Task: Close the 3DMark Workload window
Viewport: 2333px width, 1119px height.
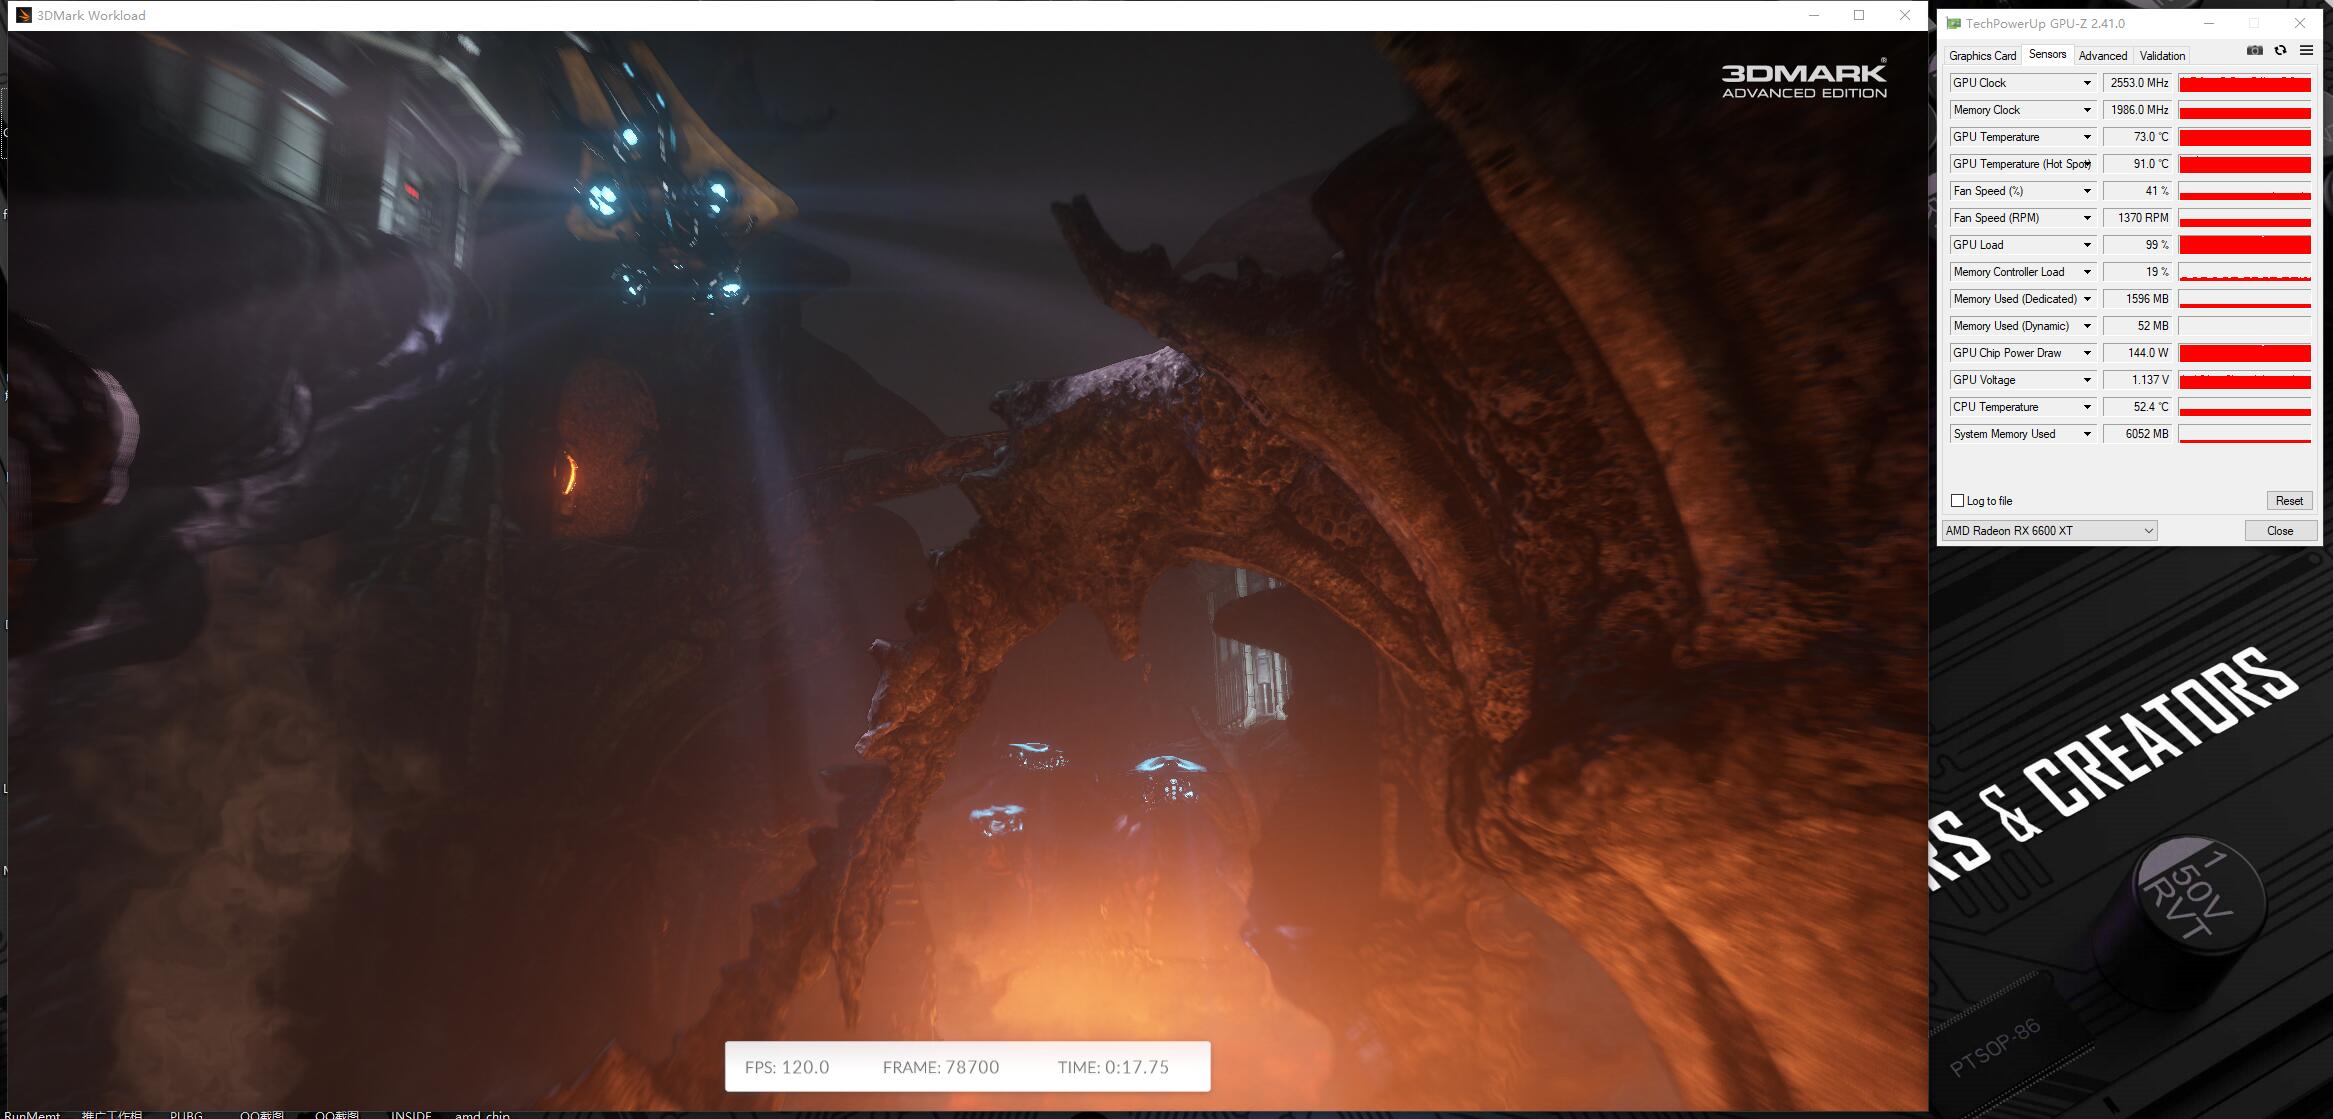Action: 1904,15
